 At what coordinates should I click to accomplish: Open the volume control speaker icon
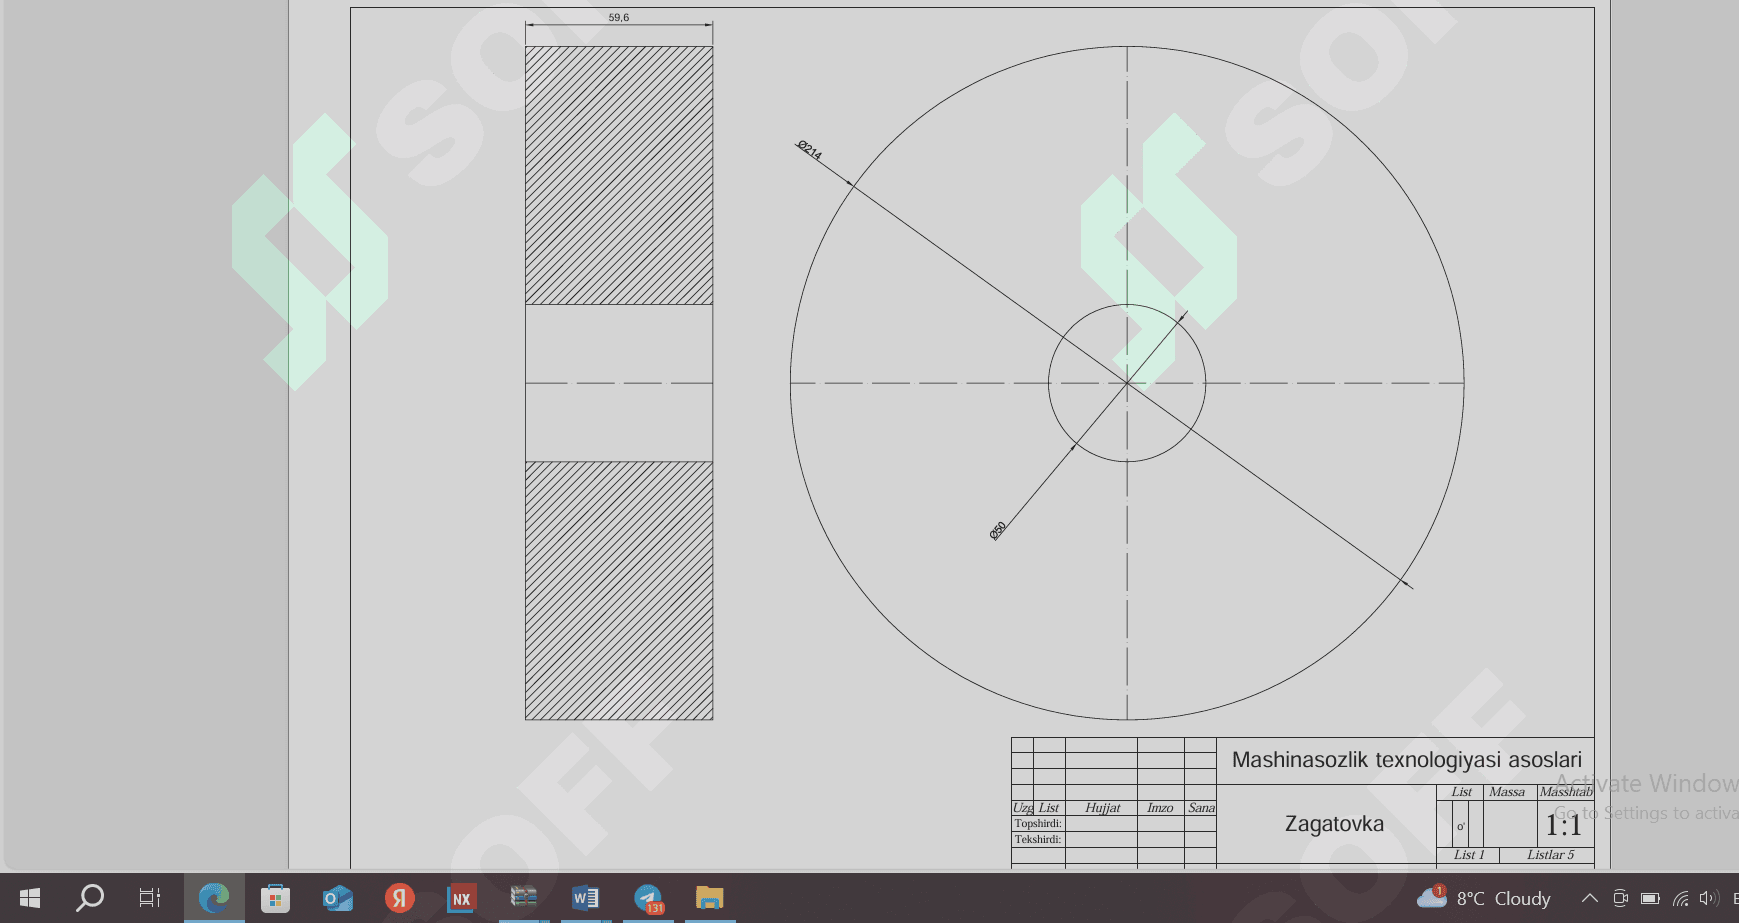(x=1708, y=898)
